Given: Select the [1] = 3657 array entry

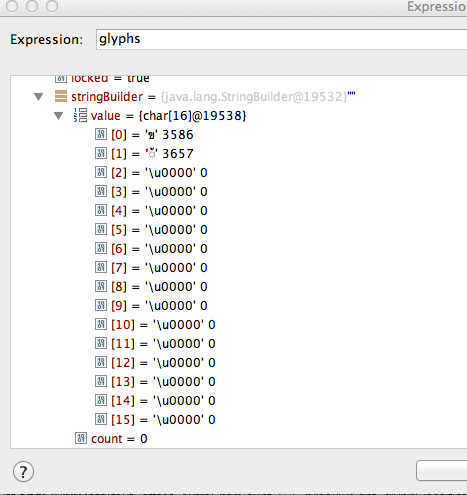Looking at the screenshot, I should [x=152, y=154].
